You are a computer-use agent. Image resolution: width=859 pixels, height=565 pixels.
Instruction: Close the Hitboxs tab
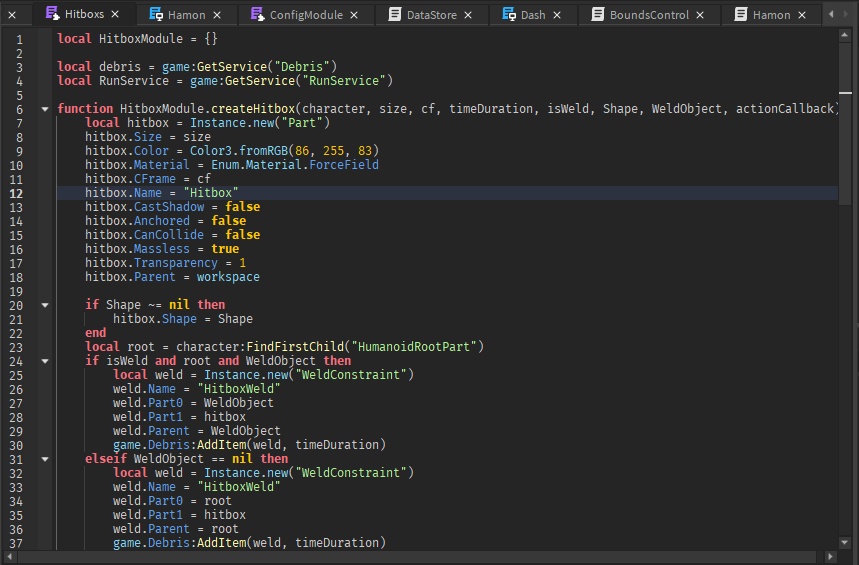coord(115,14)
